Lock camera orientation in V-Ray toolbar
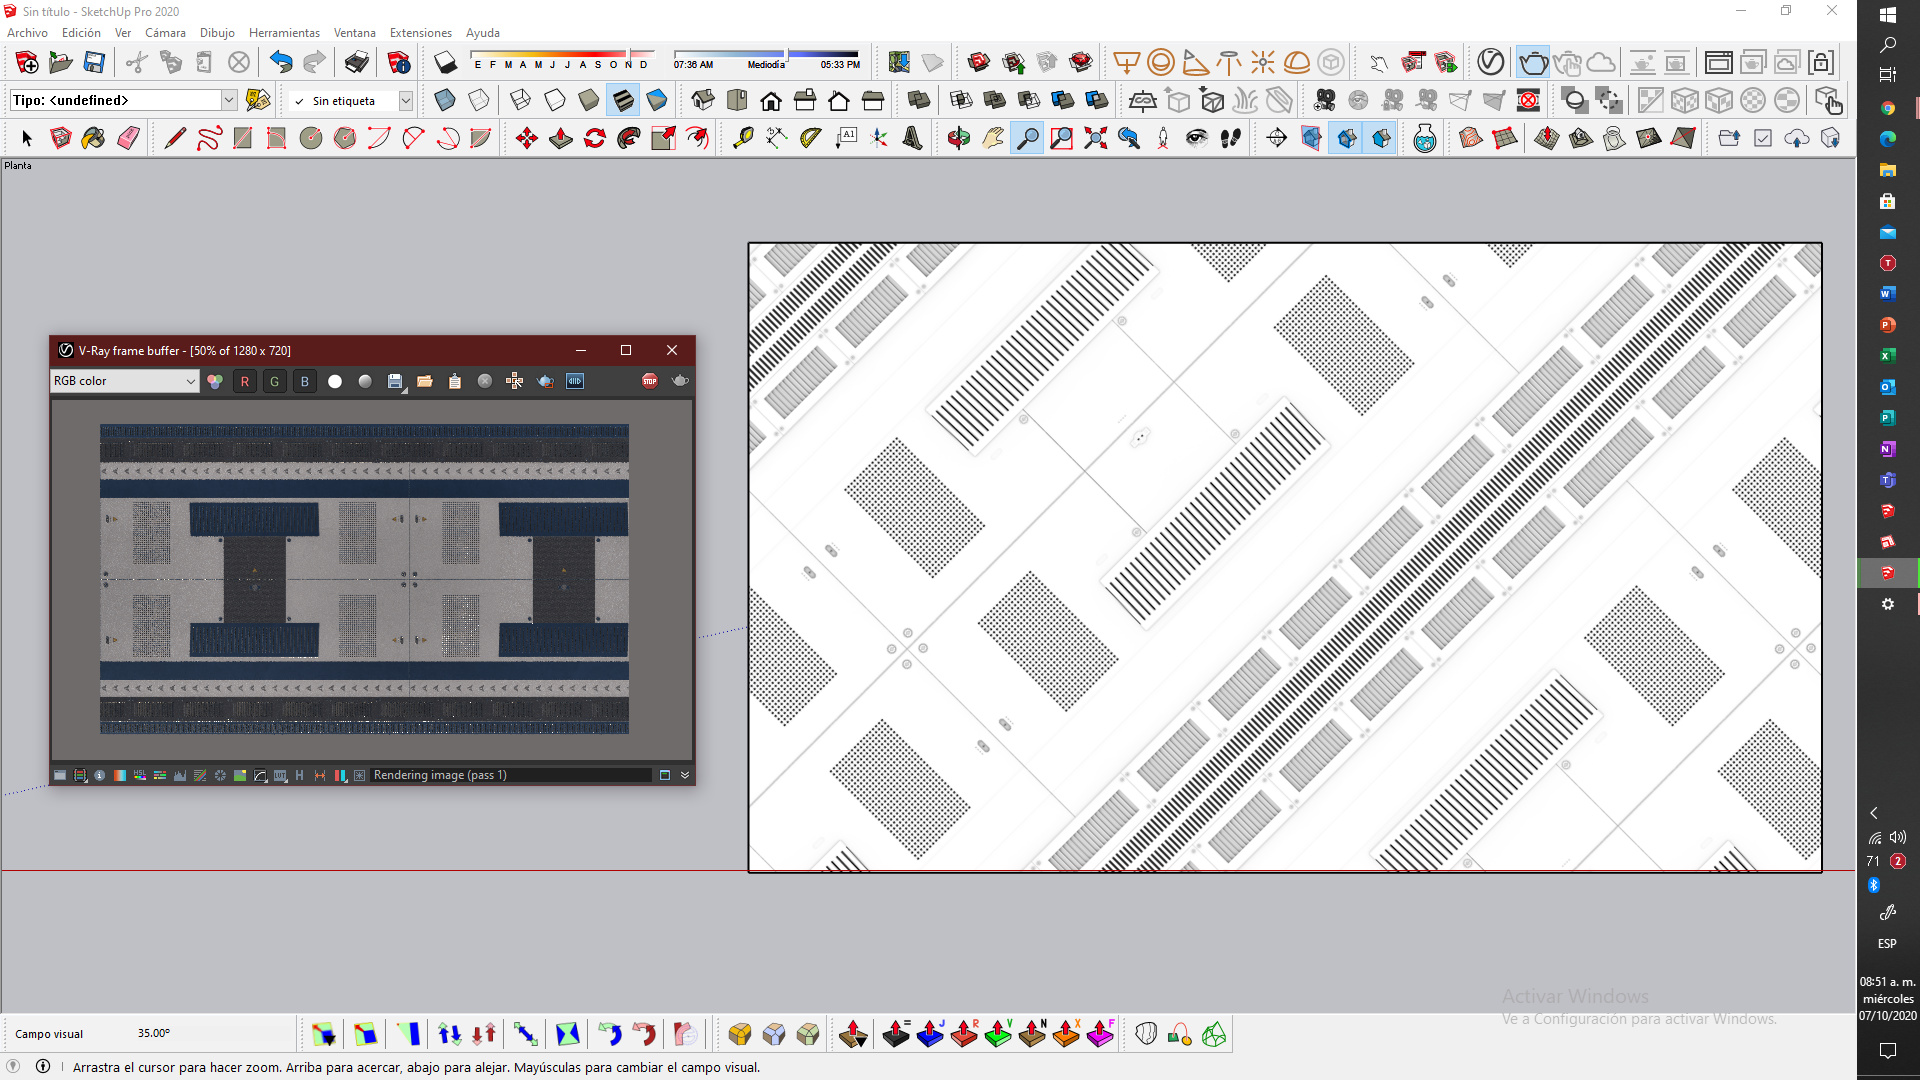1920x1080 pixels. pos(1821,62)
